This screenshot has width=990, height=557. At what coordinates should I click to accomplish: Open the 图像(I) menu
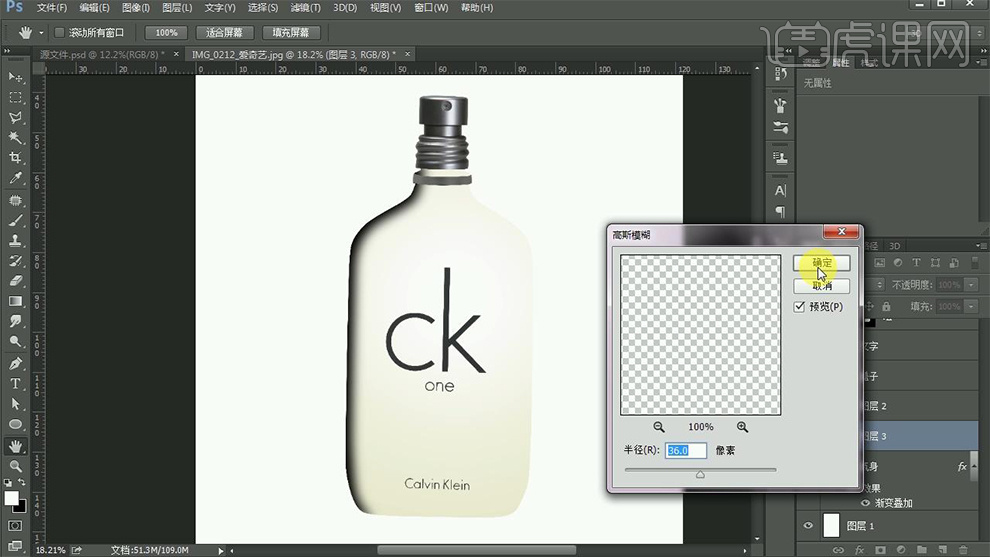click(136, 8)
